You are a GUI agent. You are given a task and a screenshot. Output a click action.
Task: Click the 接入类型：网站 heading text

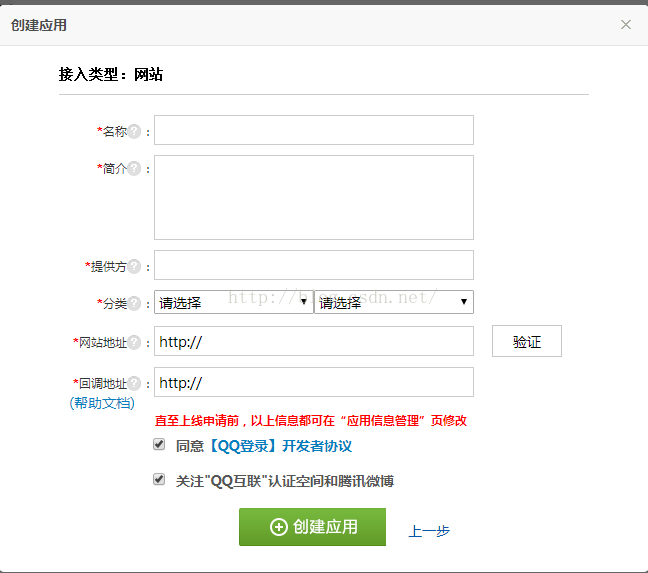pyautogui.click(x=111, y=74)
